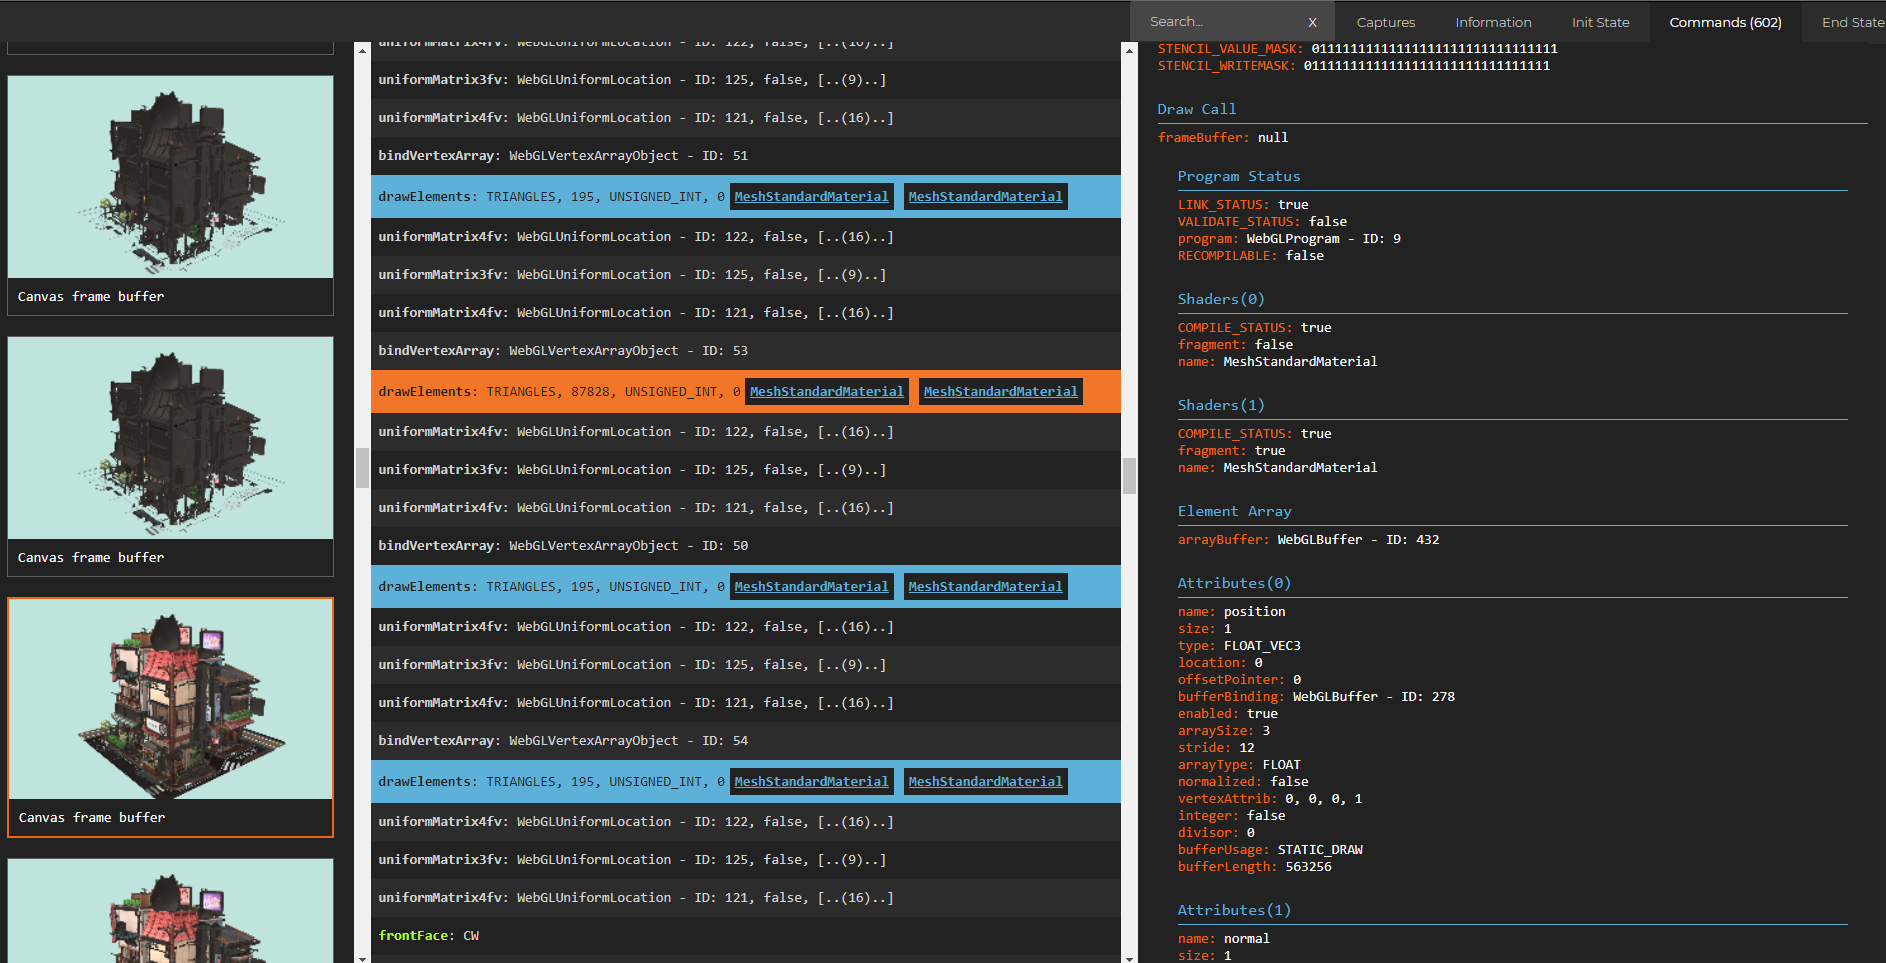This screenshot has height=963, width=1886.
Task: Open second MeshStandardMaterial link in 87828 drawElements row
Action: point(1000,392)
